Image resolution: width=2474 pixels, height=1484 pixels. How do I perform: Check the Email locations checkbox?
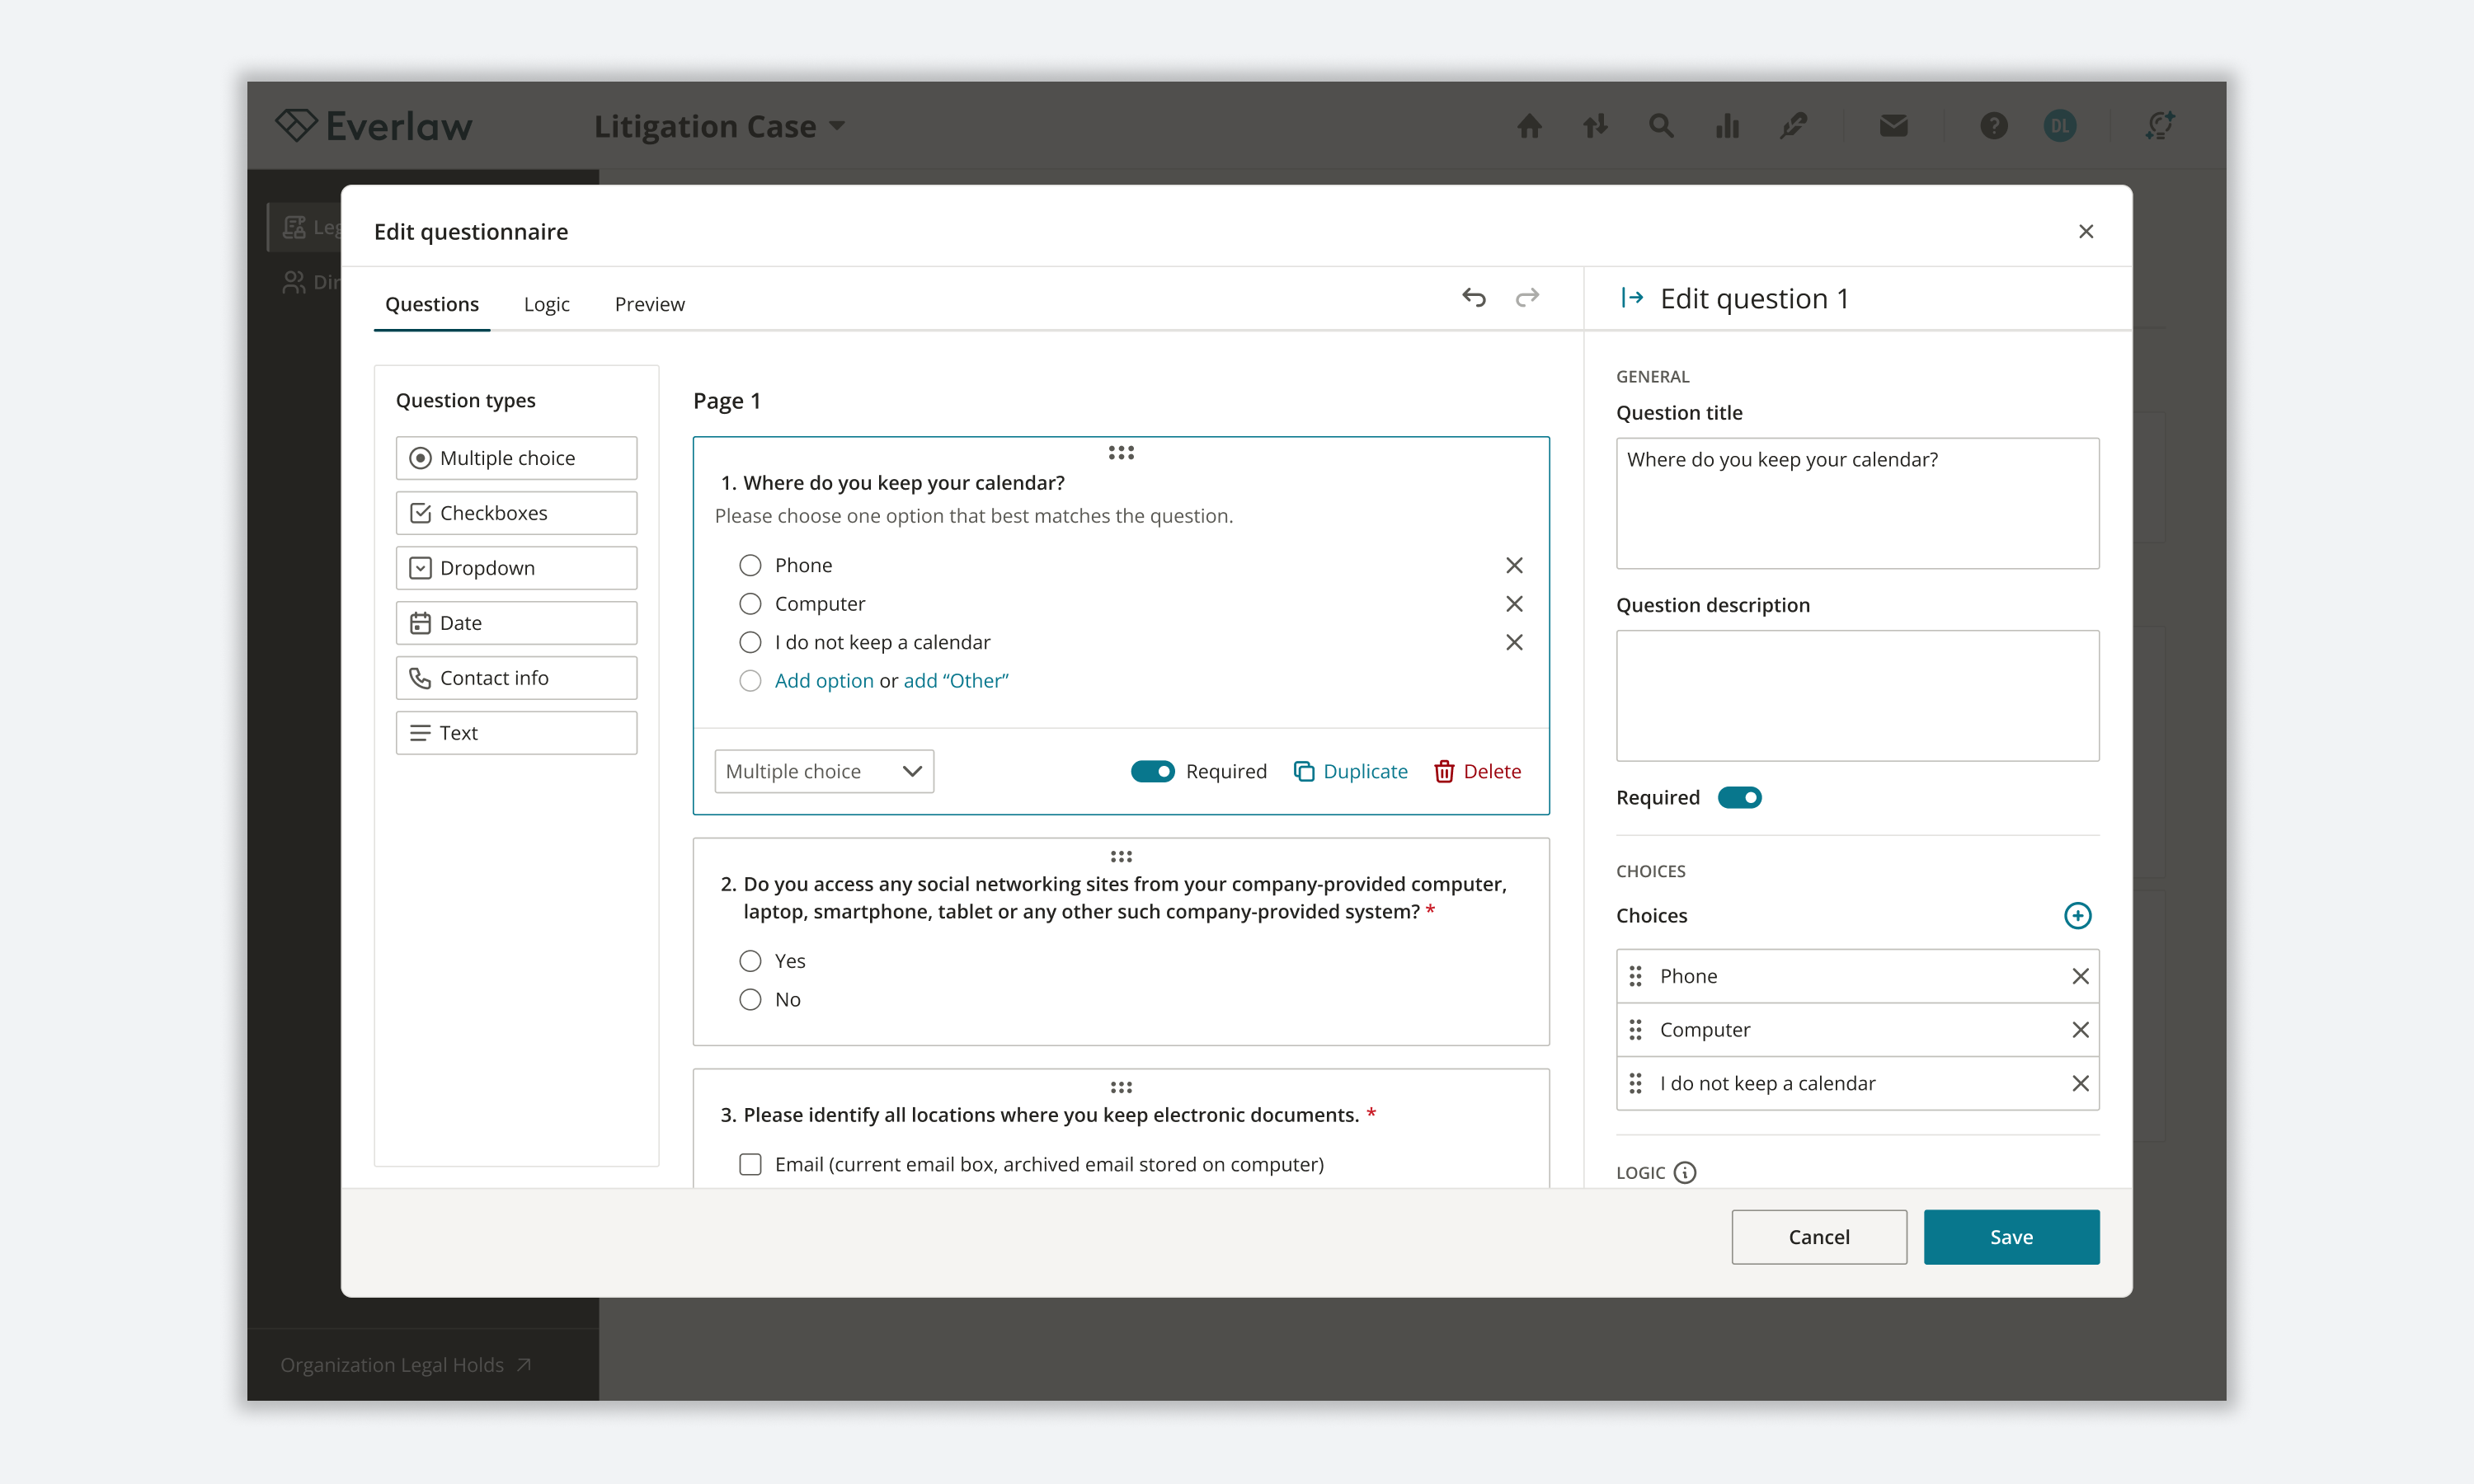point(750,1164)
